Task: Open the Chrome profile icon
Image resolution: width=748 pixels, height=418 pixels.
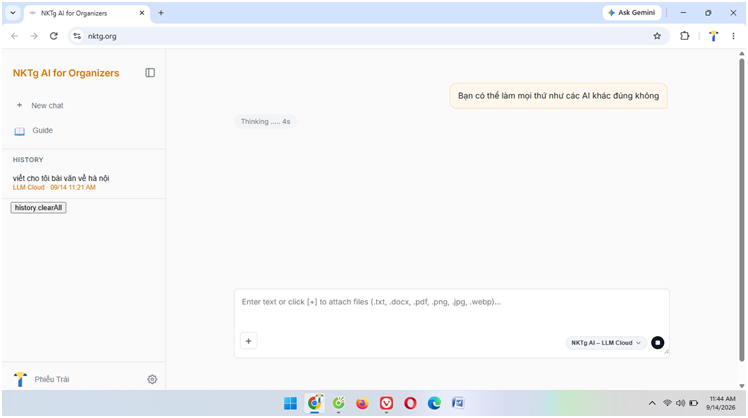Action: click(713, 36)
